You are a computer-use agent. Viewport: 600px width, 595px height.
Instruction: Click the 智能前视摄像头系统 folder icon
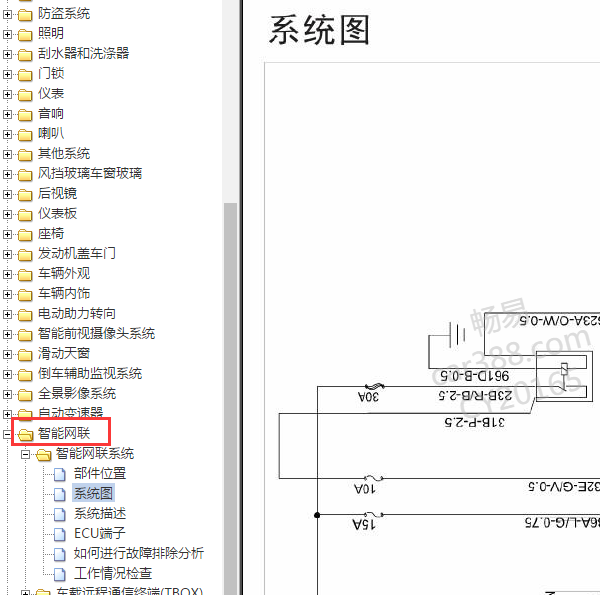25,335
